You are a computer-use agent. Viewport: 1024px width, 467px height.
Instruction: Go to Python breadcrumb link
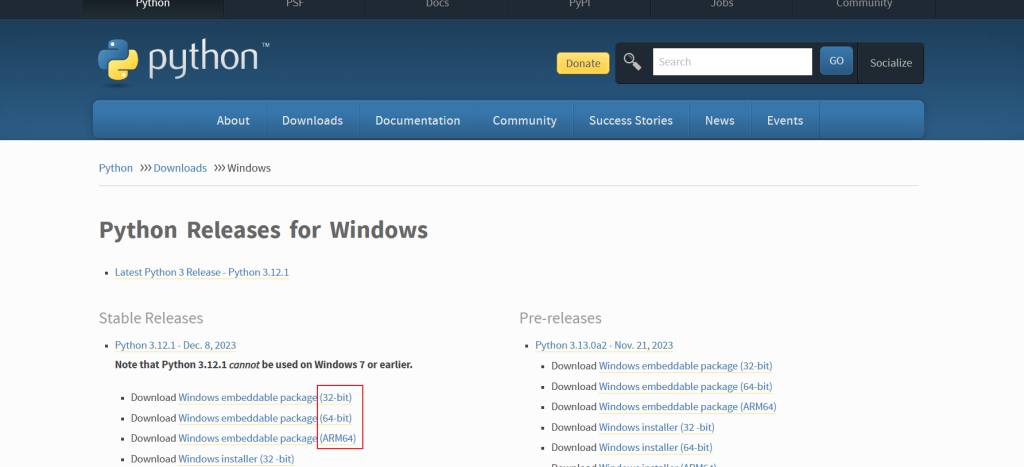pos(116,168)
